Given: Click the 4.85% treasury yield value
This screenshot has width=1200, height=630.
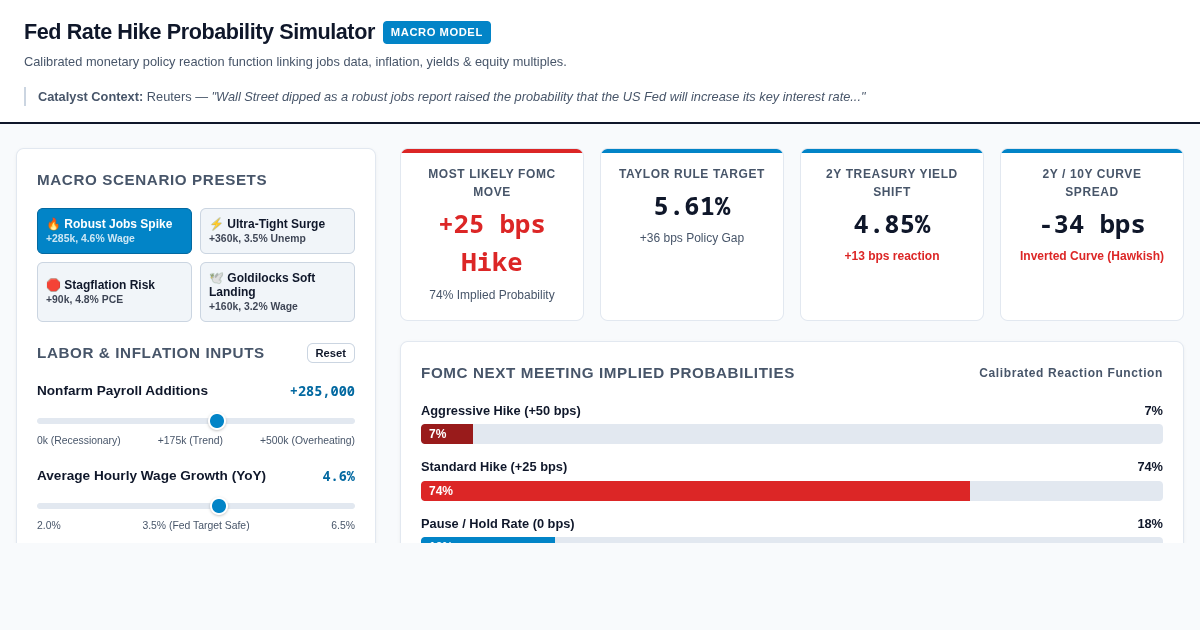Looking at the screenshot, I should (x=892, y=224).
